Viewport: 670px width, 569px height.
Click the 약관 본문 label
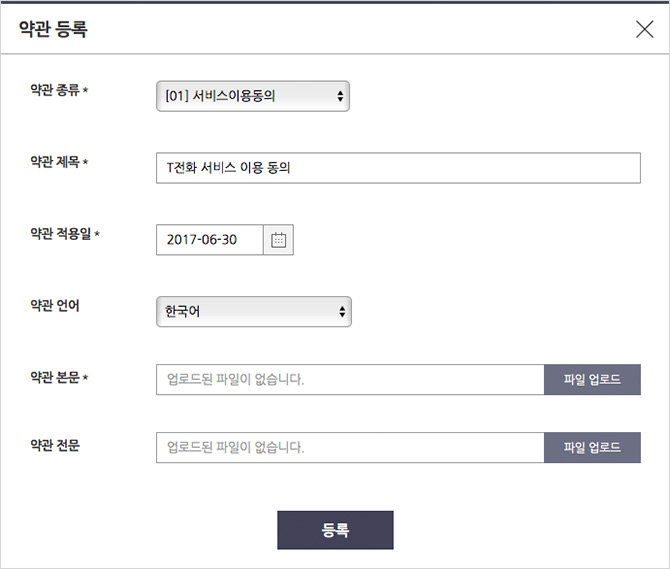tap(55, 377)
